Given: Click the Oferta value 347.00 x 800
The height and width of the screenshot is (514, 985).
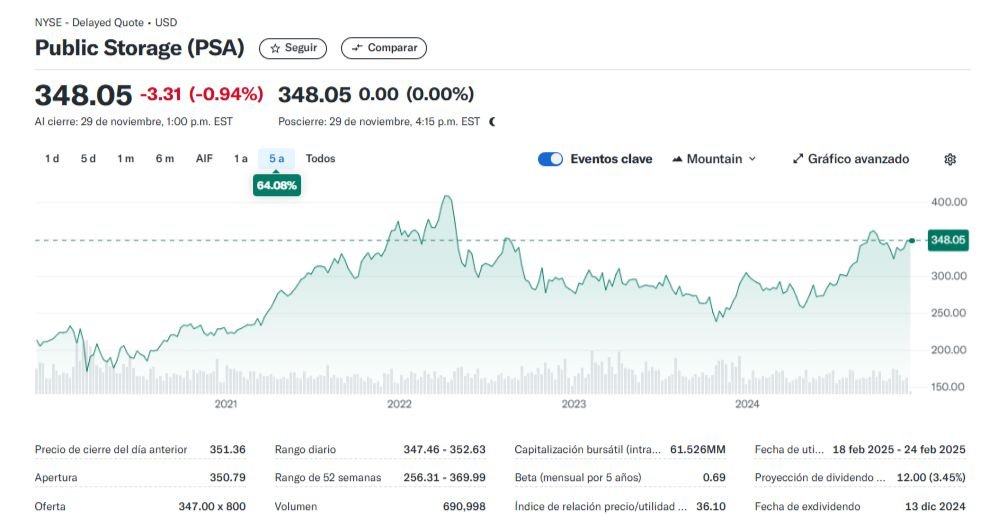Looking at the screenshot, I should pos(212,506).
